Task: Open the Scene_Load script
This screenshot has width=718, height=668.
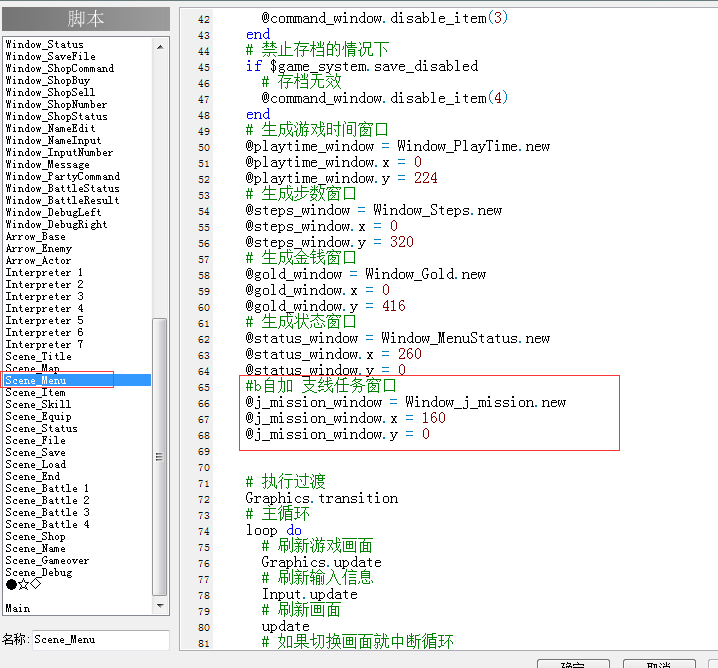Action: [35, 464]
